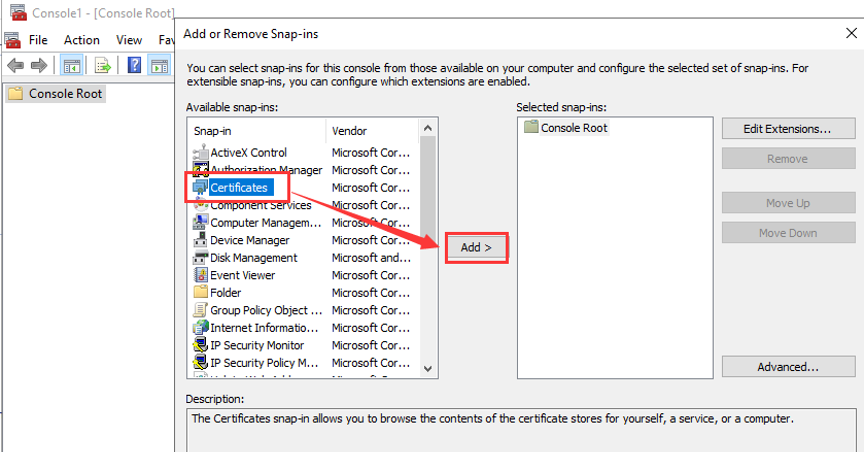This screenshot has width=864, height=452.
Task: Select the IP Security Policy Management icon
Action: tap(201, 363)
